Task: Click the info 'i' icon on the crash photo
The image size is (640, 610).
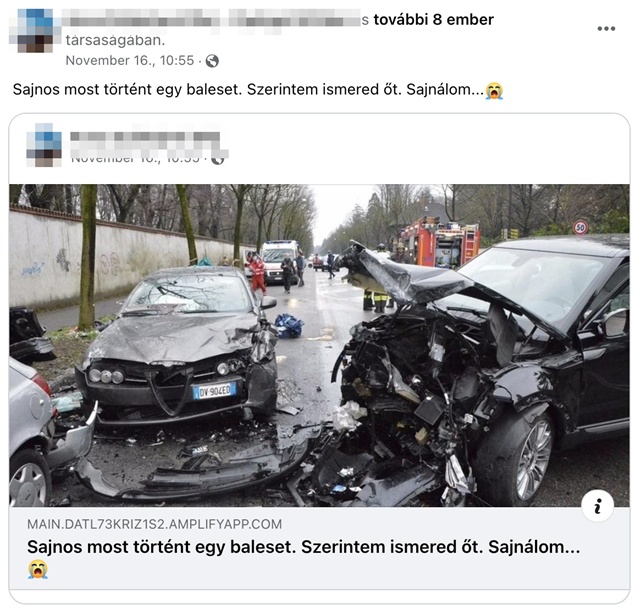Action: (x=598, y=506)
